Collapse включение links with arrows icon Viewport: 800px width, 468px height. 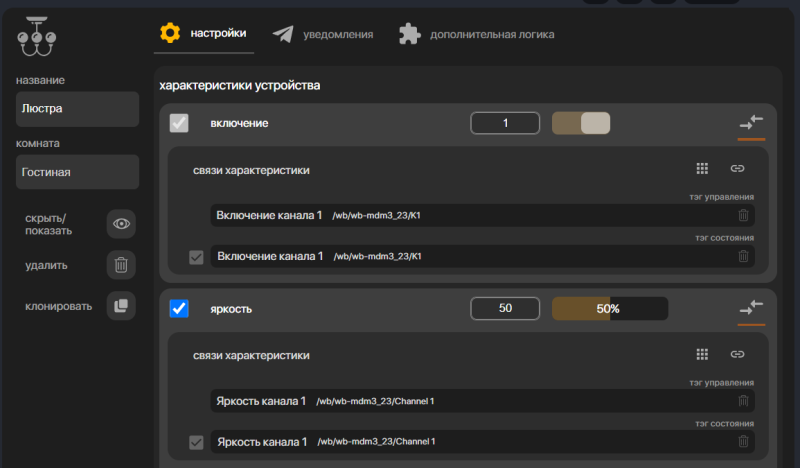click(x=751, y=122)
